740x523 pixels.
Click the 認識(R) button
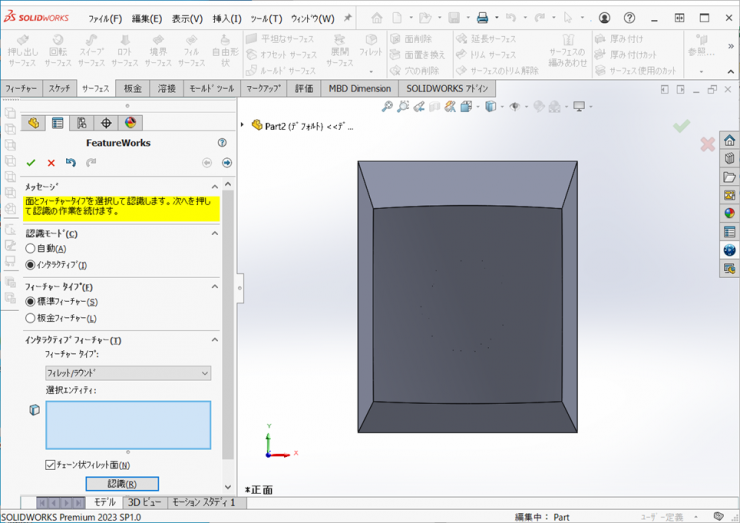click(x=121, y=484)
